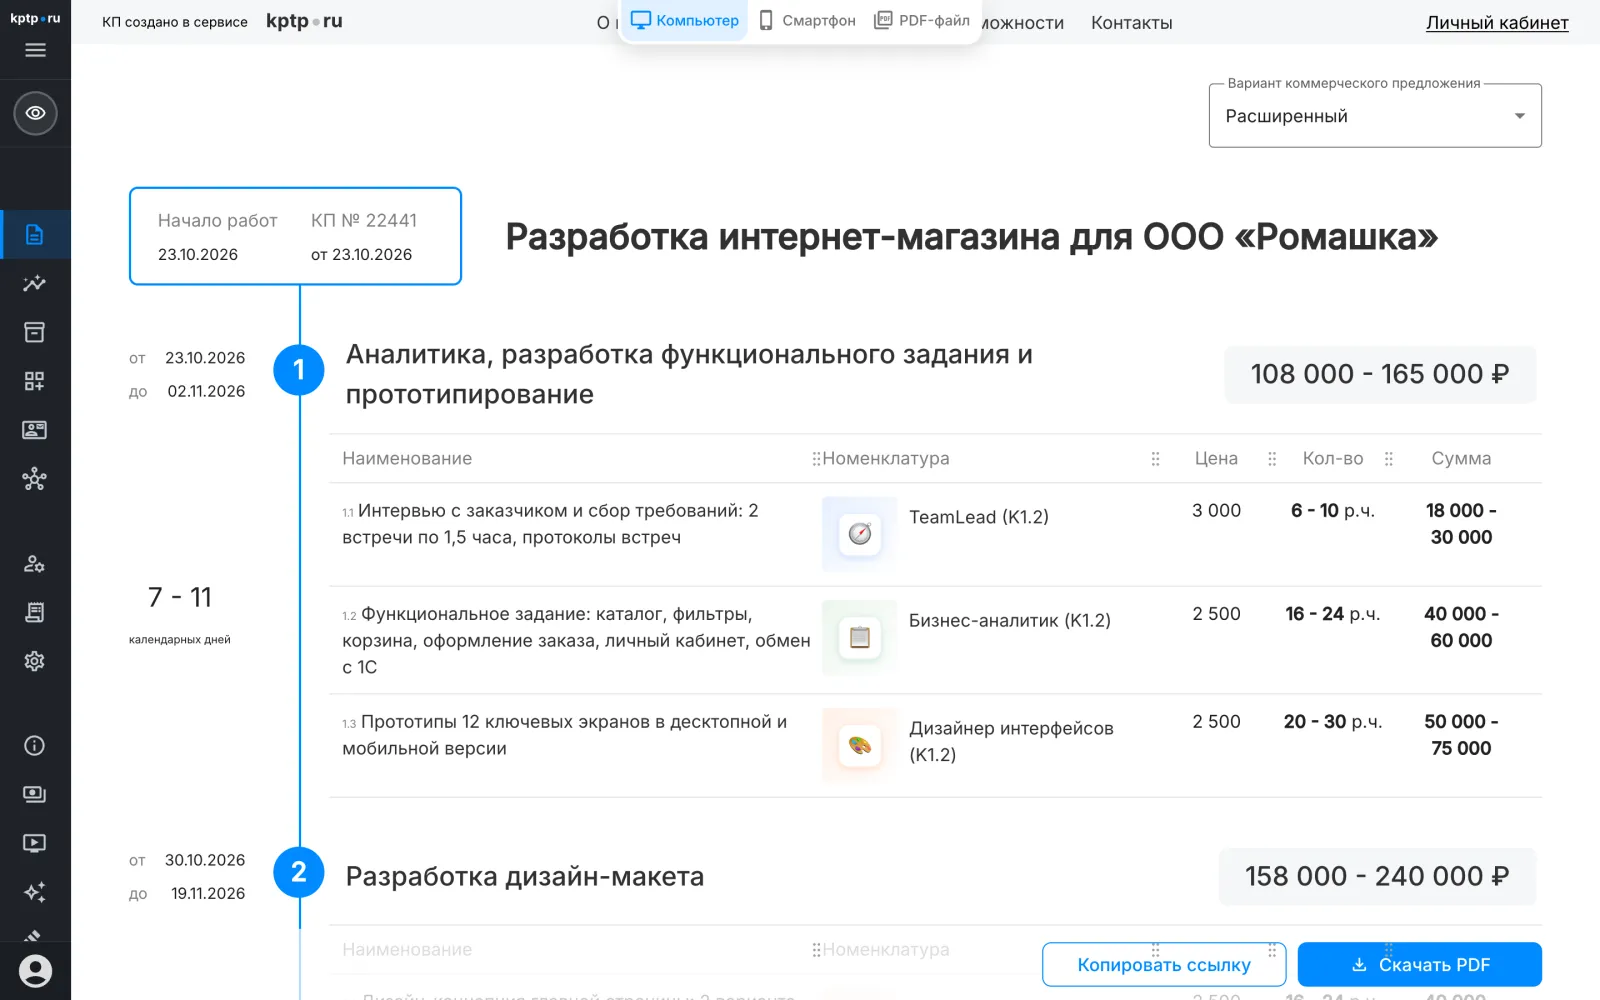Open the payment card sidebar icon
This screenshot has width=1600, height=1000.
pyautogui.click(x=35, y=794)
